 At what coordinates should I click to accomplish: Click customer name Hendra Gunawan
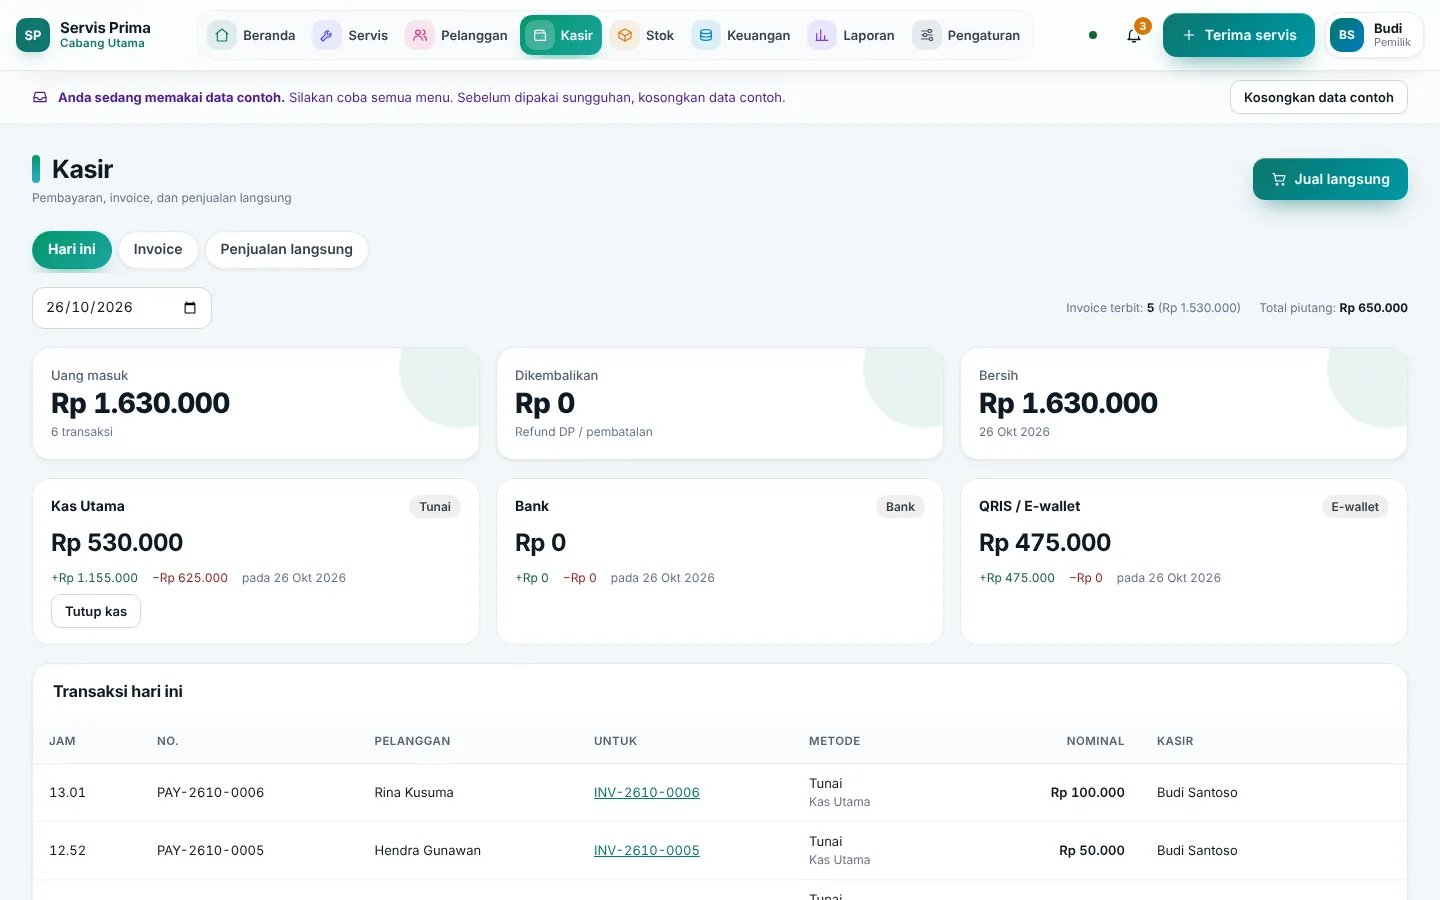tap(428, 851)
